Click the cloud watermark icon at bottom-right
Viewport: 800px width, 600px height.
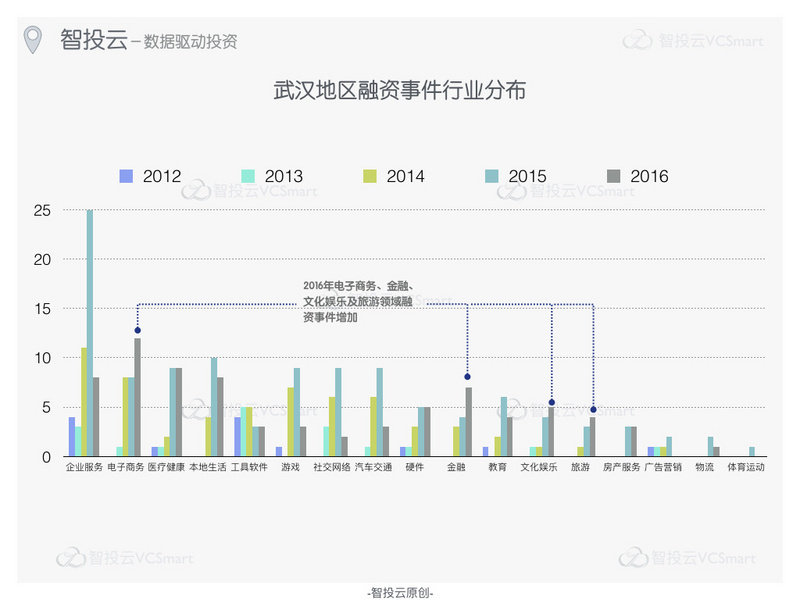point(633,557)
